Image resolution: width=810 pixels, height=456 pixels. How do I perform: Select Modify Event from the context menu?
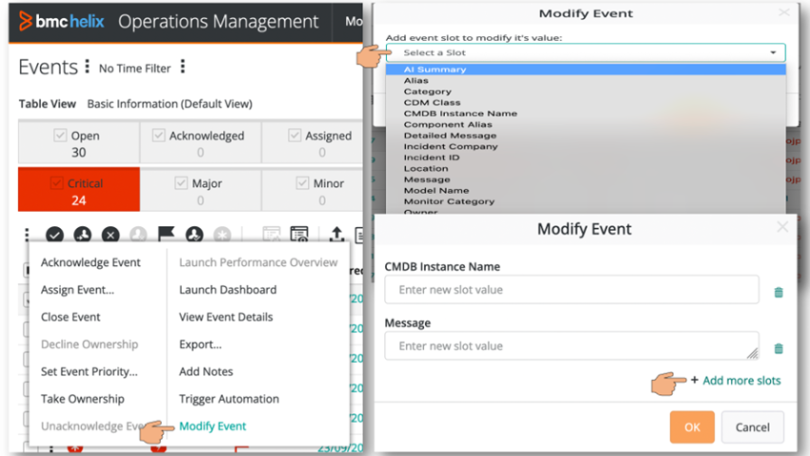tap(212, 426)
